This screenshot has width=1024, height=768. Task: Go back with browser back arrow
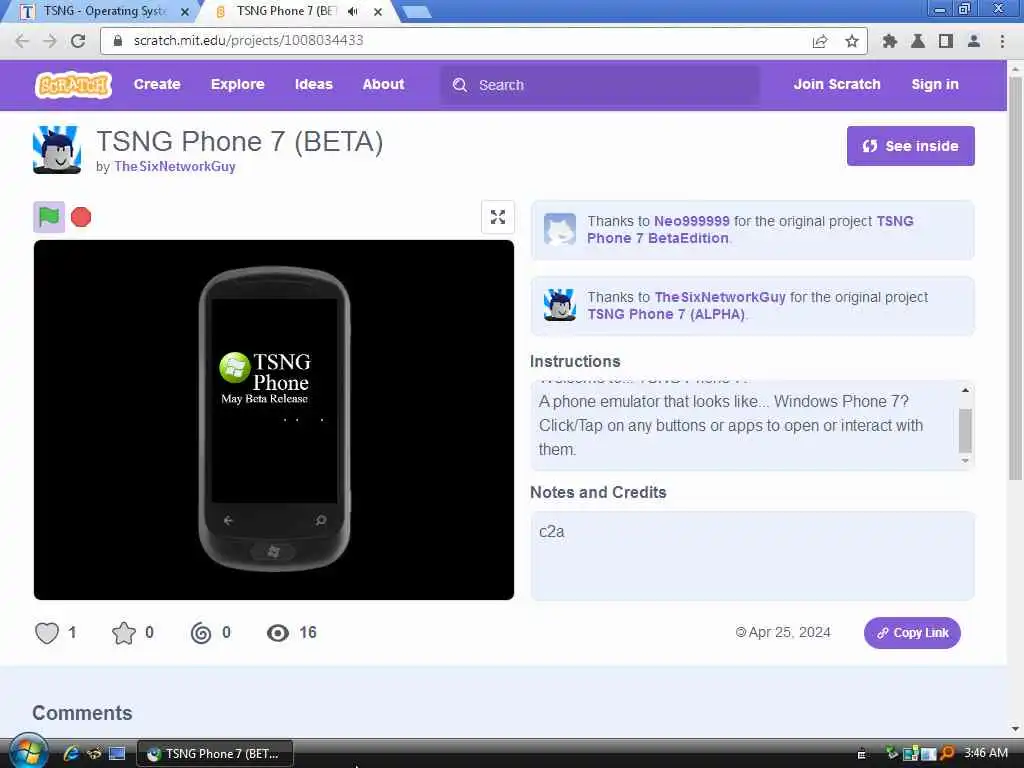pos(22,40)
